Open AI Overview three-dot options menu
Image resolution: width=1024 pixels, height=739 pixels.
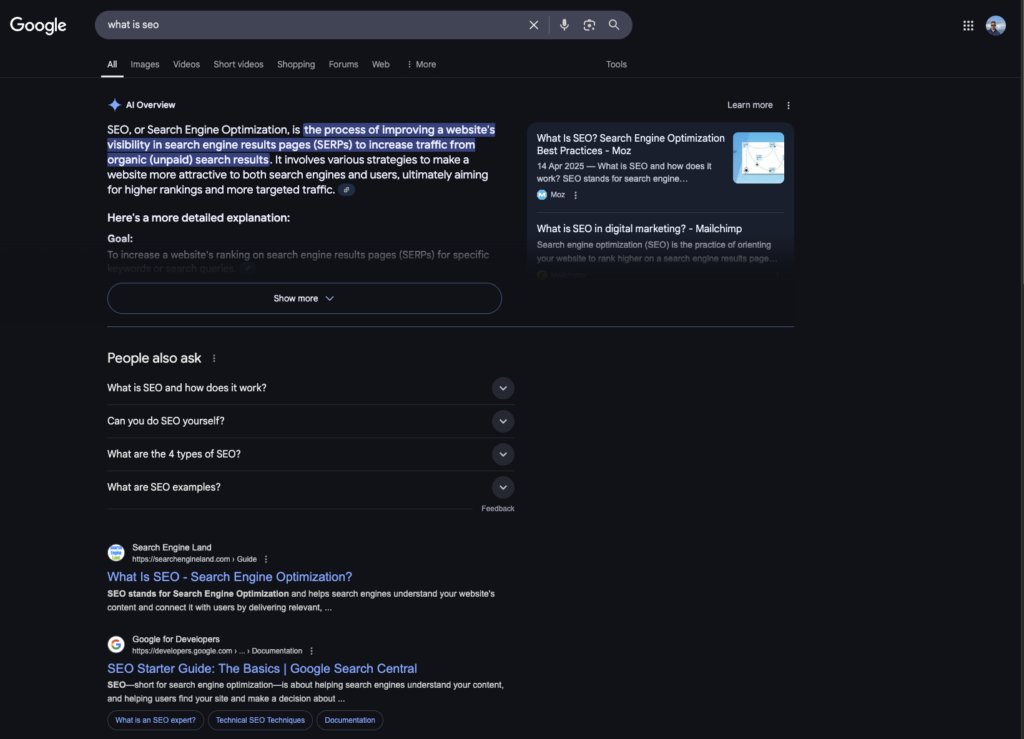click(788, 105)
